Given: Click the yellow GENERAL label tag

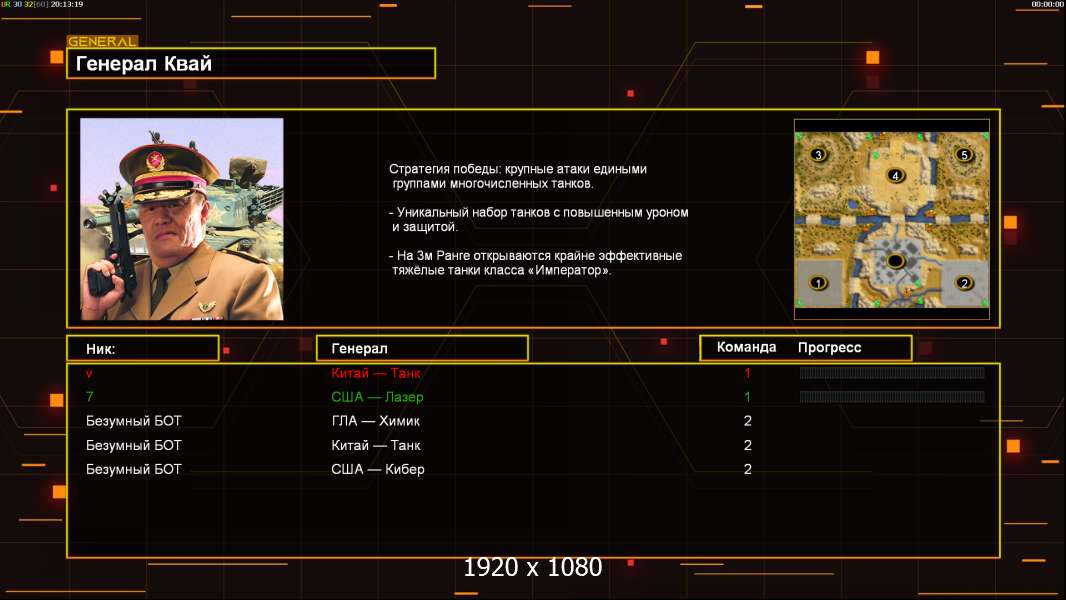Looking at the screenshot, I should (102, 41).
